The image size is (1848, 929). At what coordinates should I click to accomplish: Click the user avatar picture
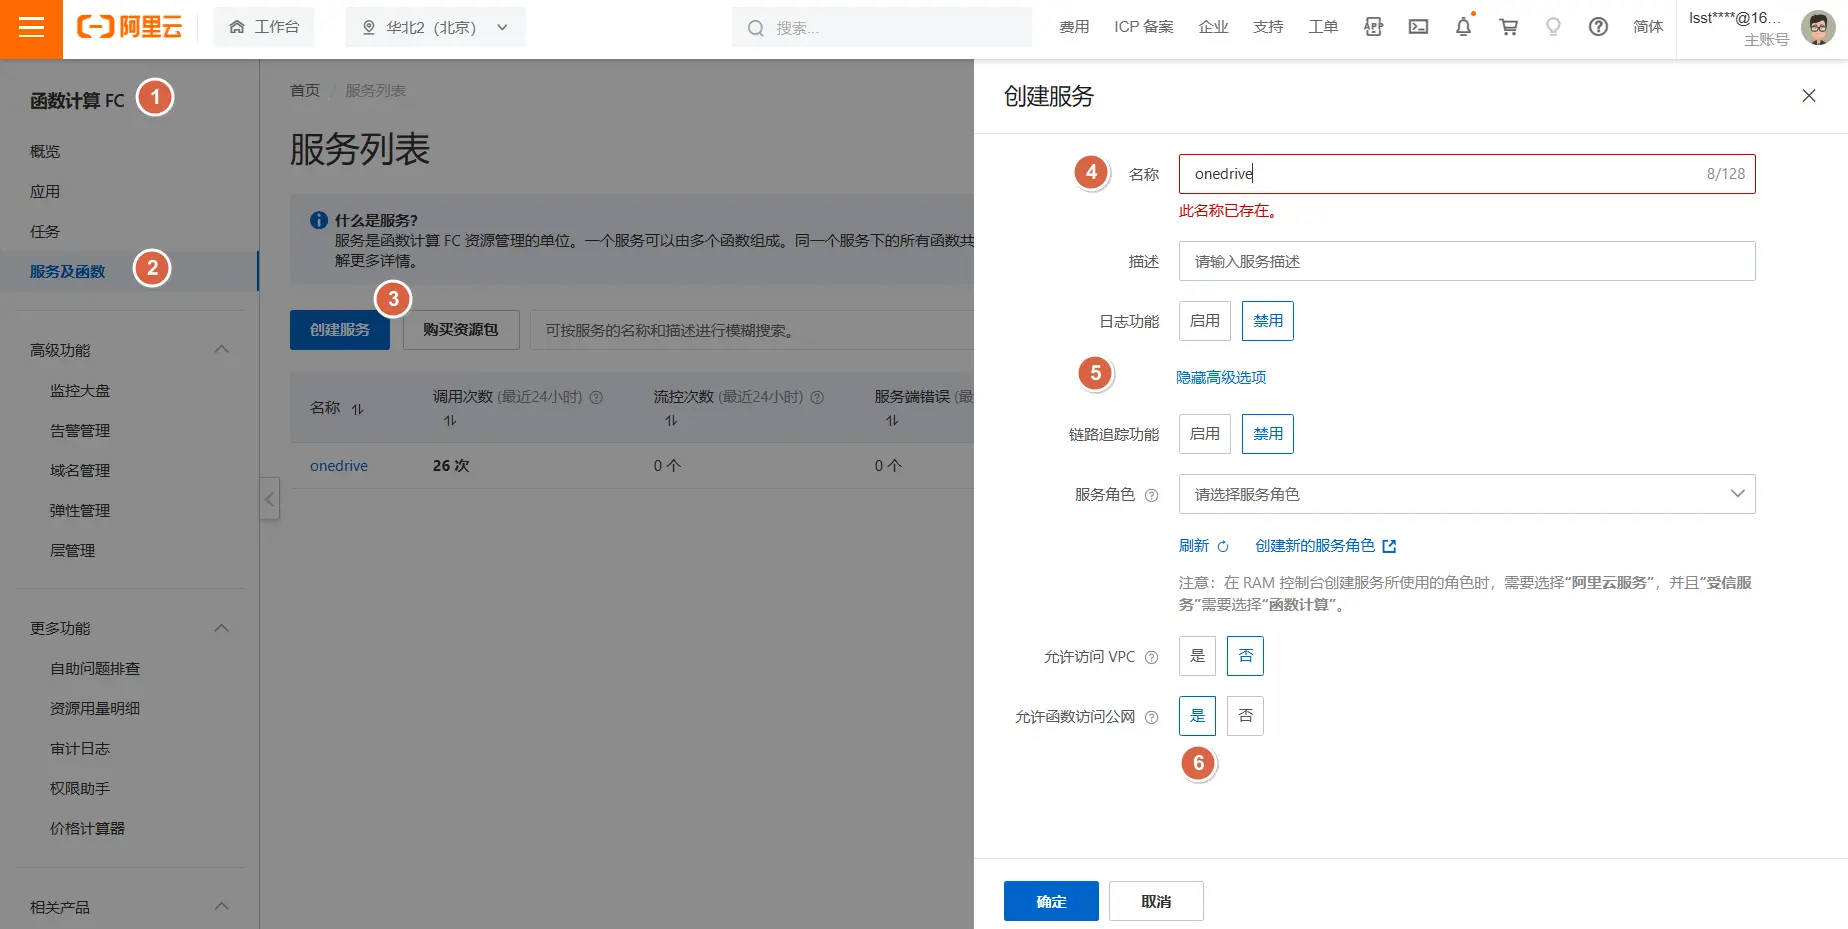tap(1817, 28)
